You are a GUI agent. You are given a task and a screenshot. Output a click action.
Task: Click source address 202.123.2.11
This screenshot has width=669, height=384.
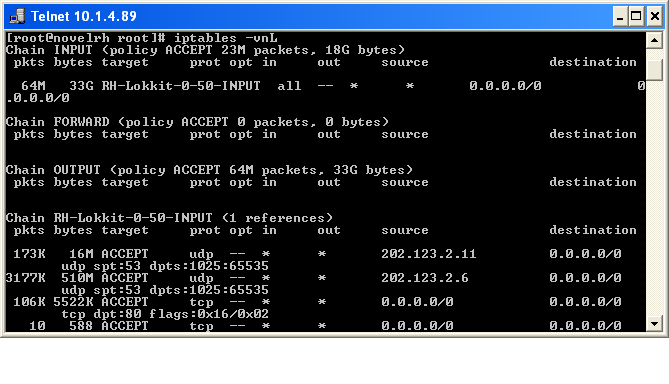coord(429,254)
